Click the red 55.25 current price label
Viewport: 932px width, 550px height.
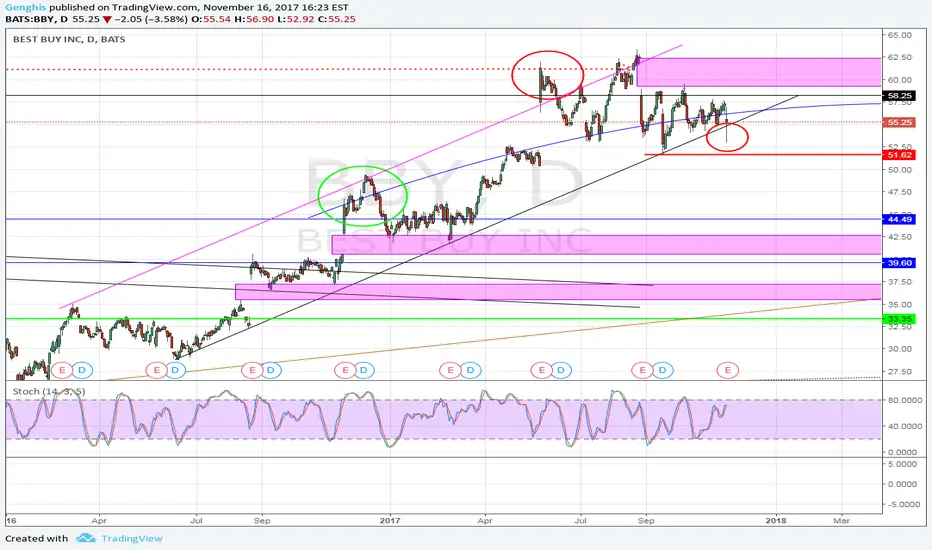click(x=899, y=122)
